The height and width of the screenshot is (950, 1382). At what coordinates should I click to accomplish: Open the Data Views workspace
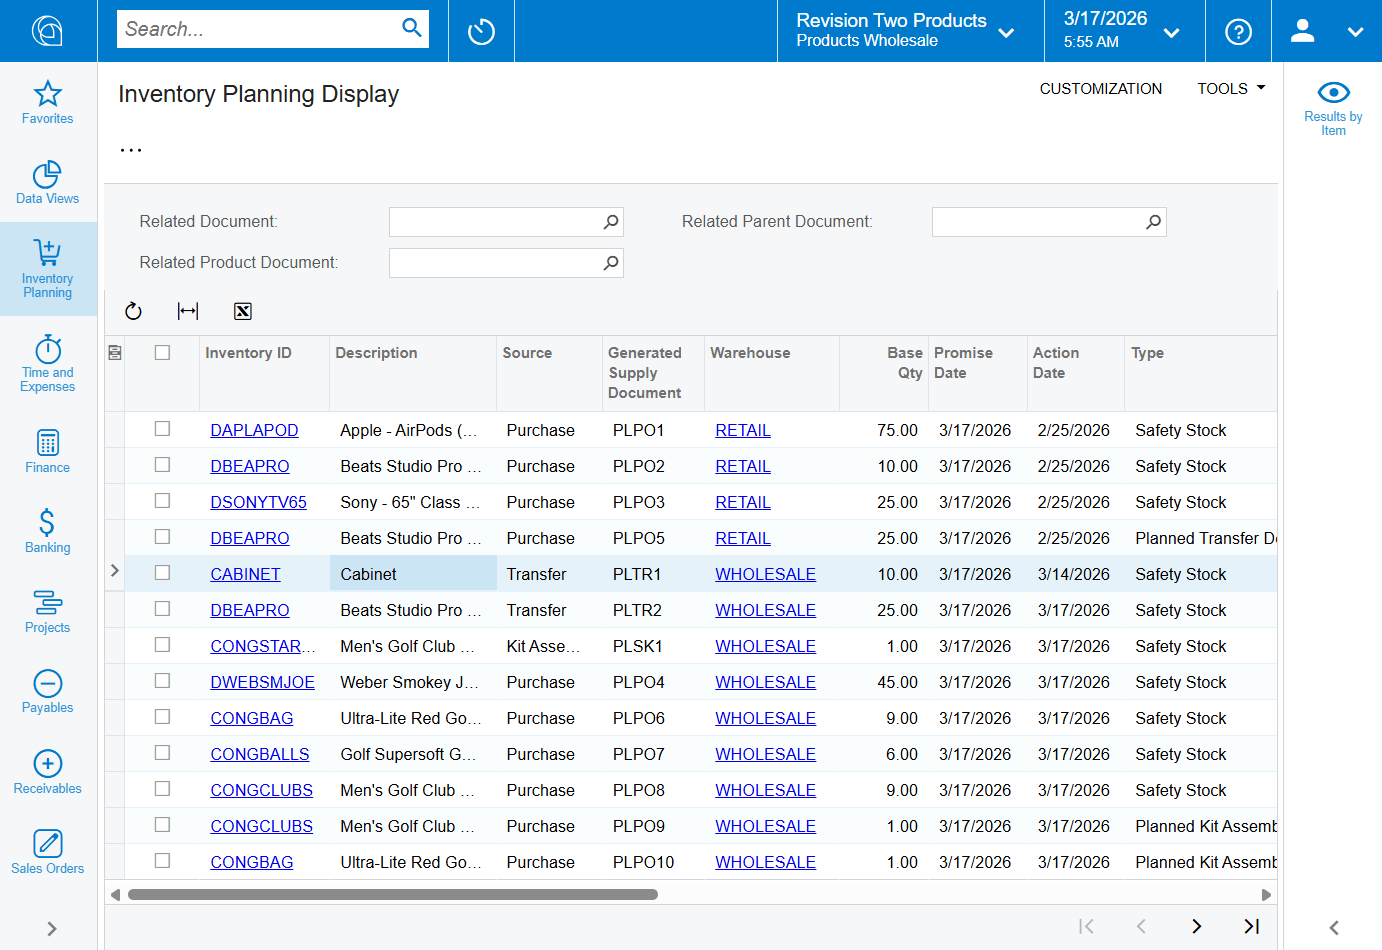[48, 182]
